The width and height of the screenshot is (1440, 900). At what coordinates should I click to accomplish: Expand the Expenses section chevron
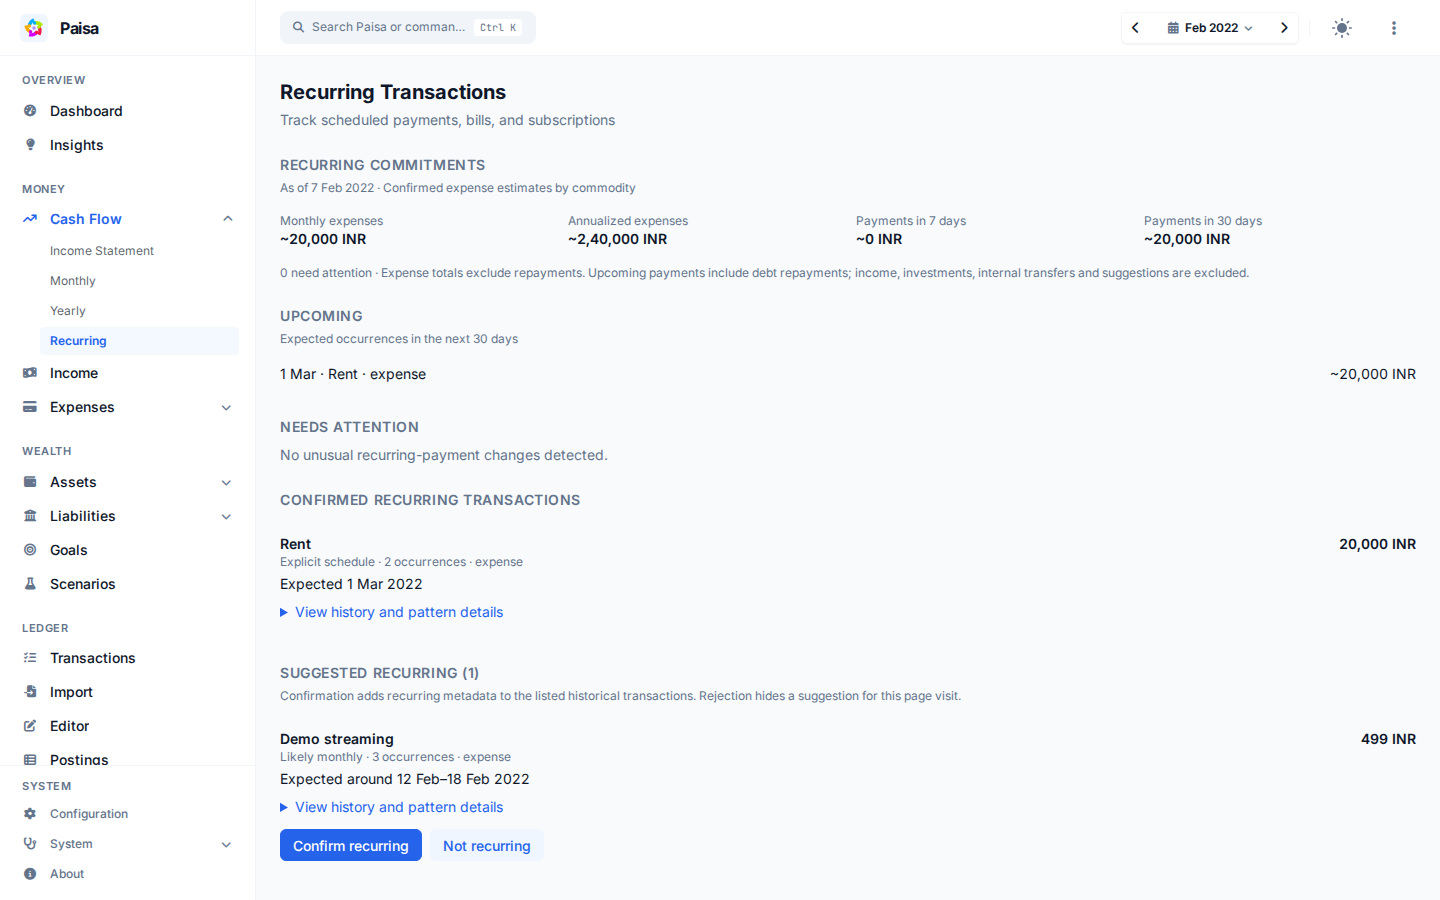tap(227, 407)
